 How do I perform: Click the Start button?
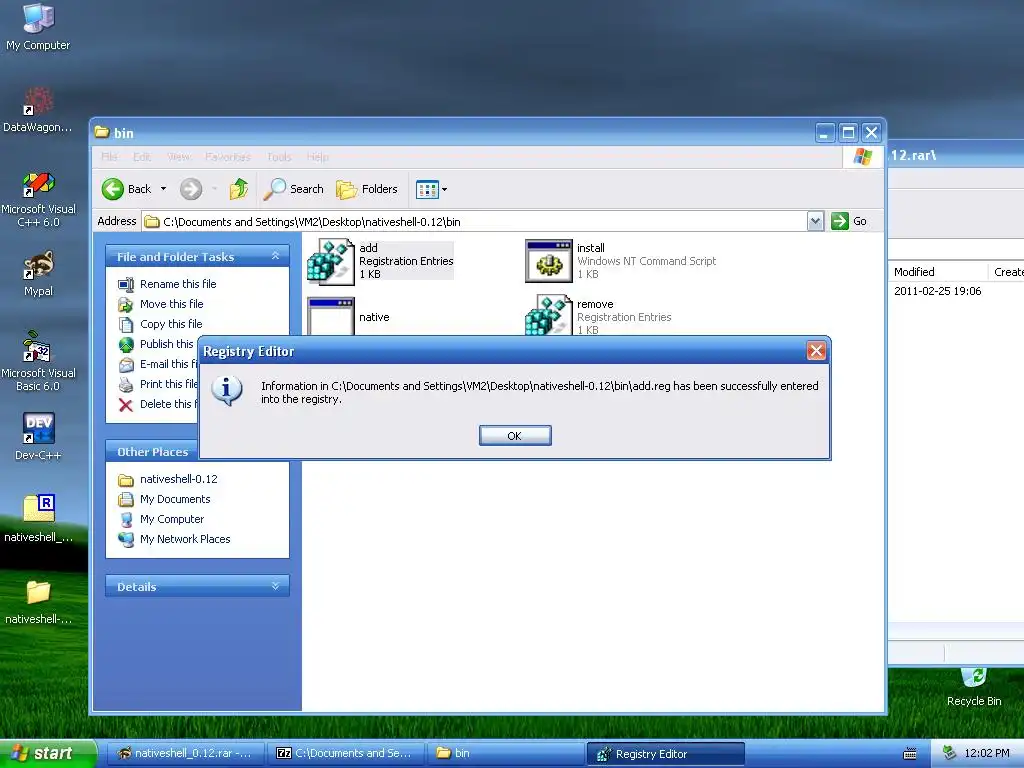47,754
